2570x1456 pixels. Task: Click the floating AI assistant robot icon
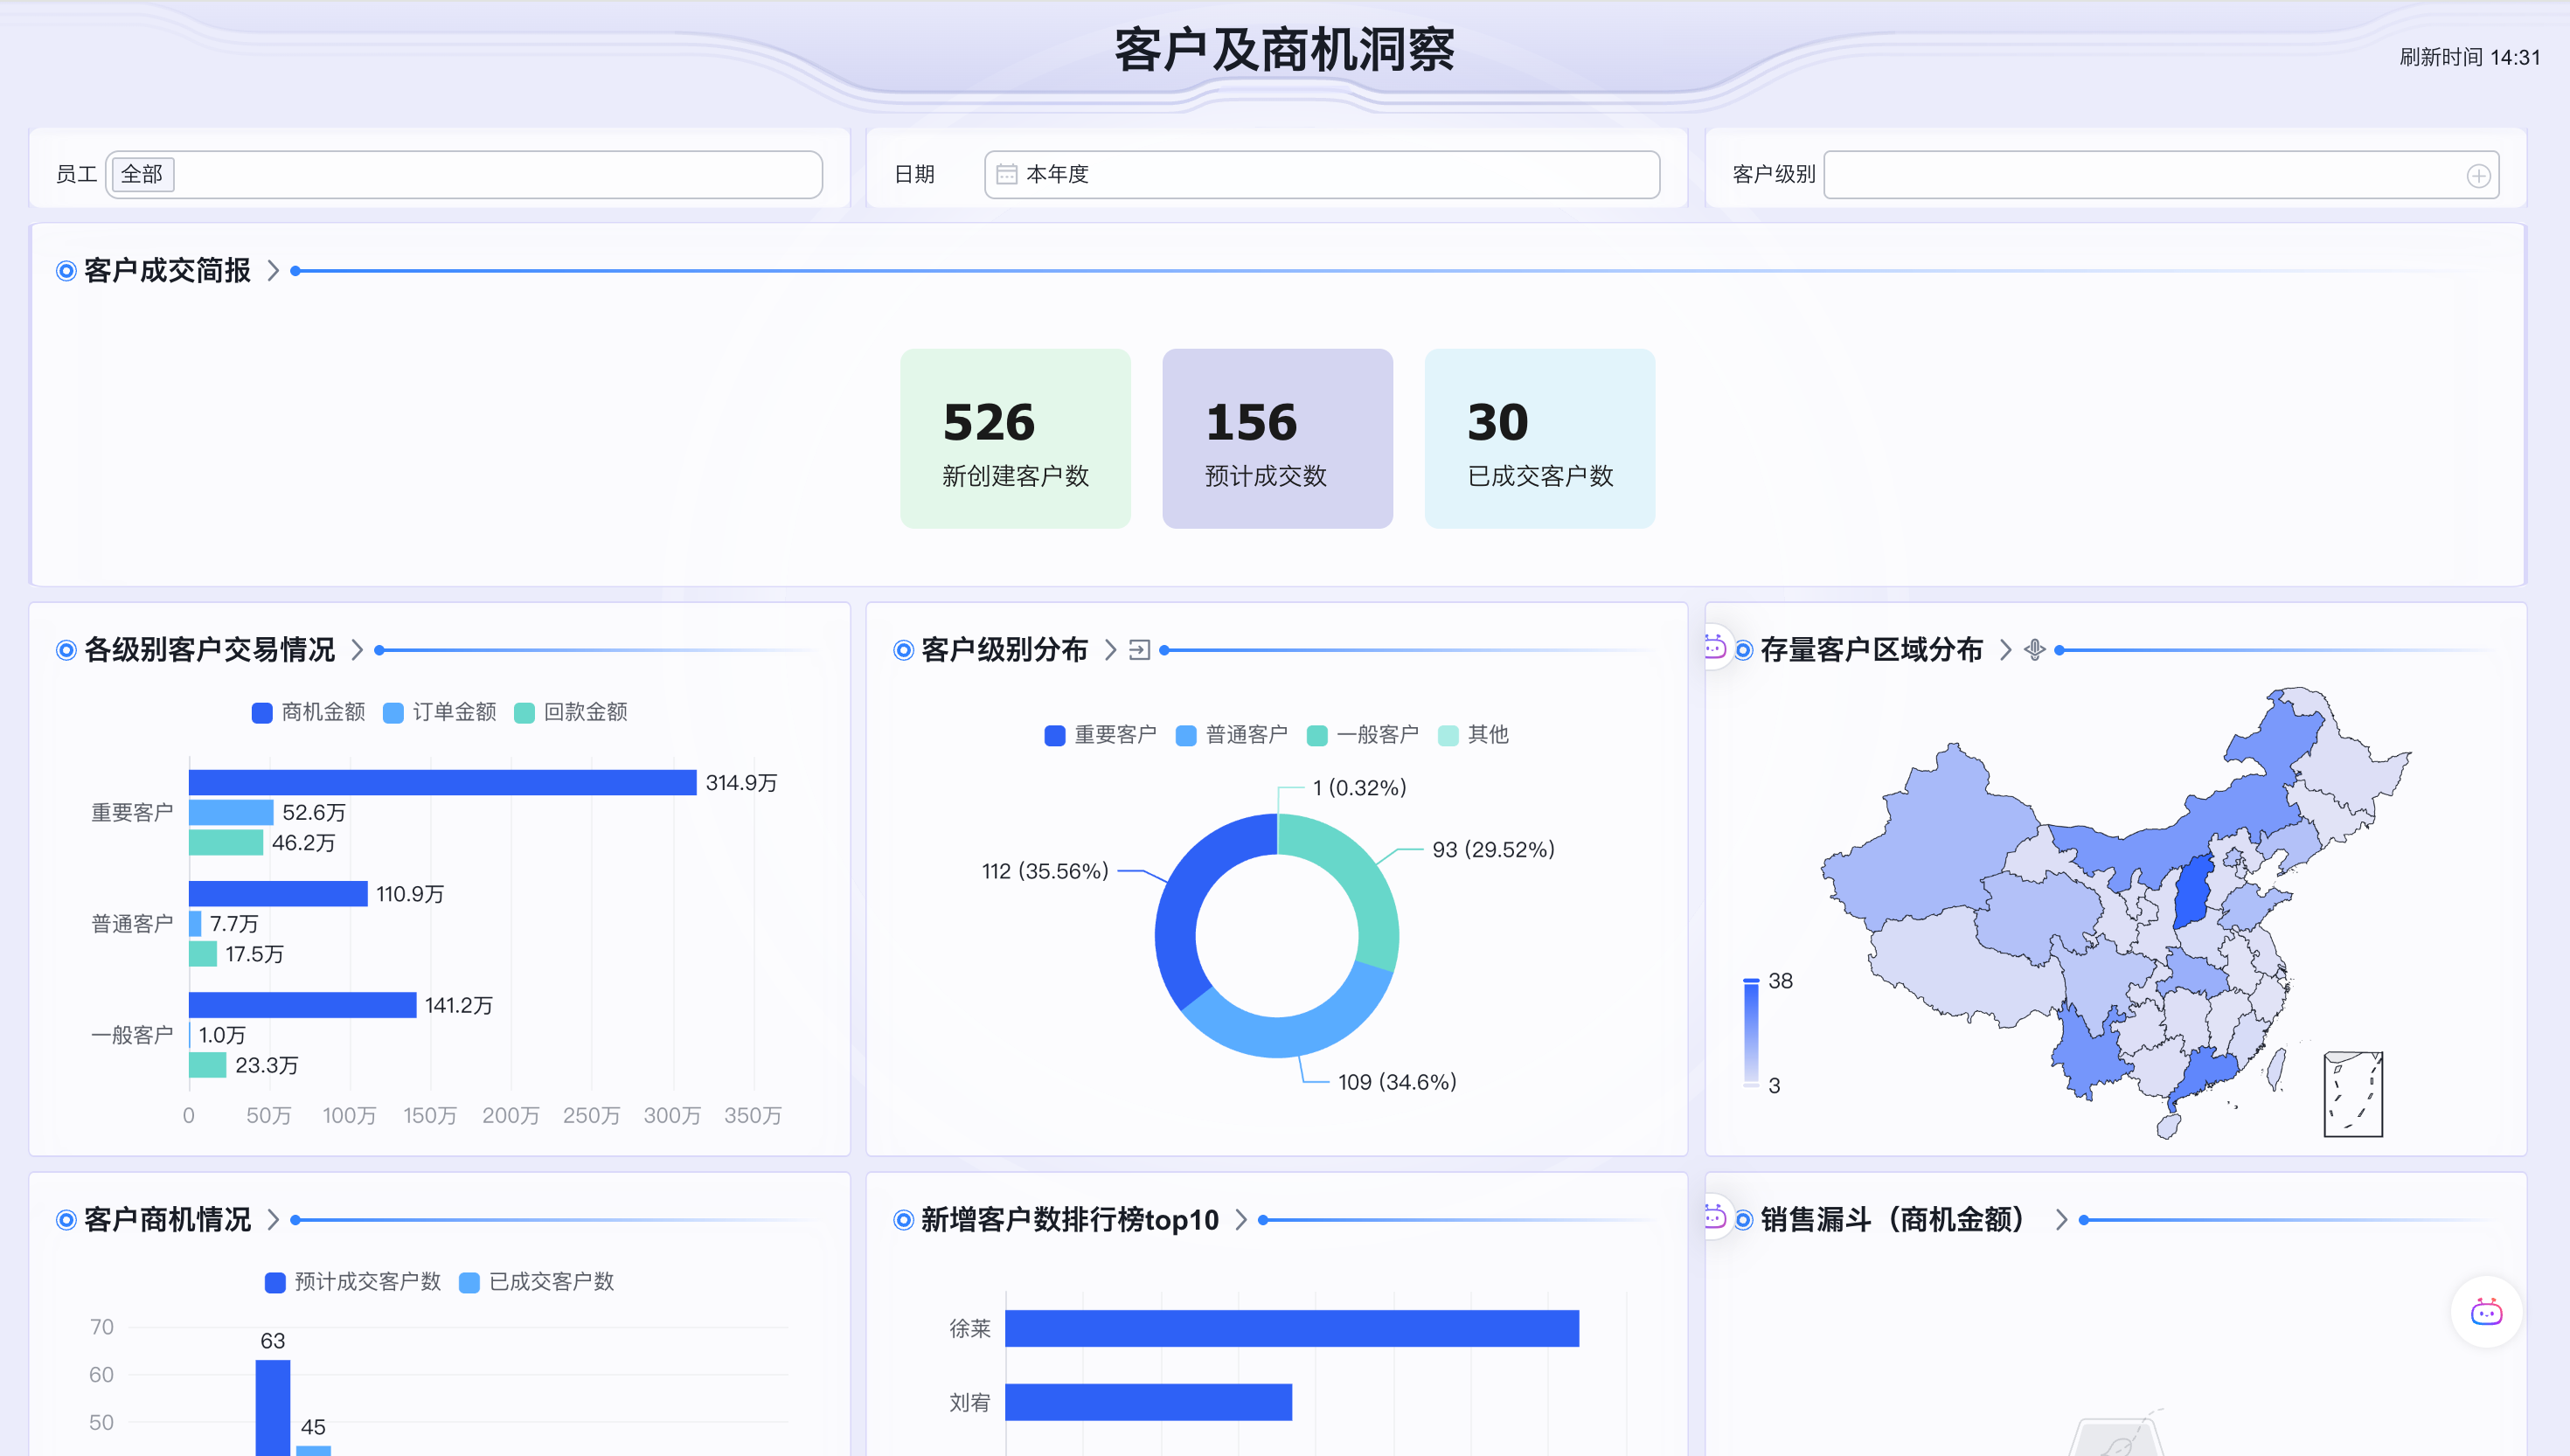coord(2485,1311)
